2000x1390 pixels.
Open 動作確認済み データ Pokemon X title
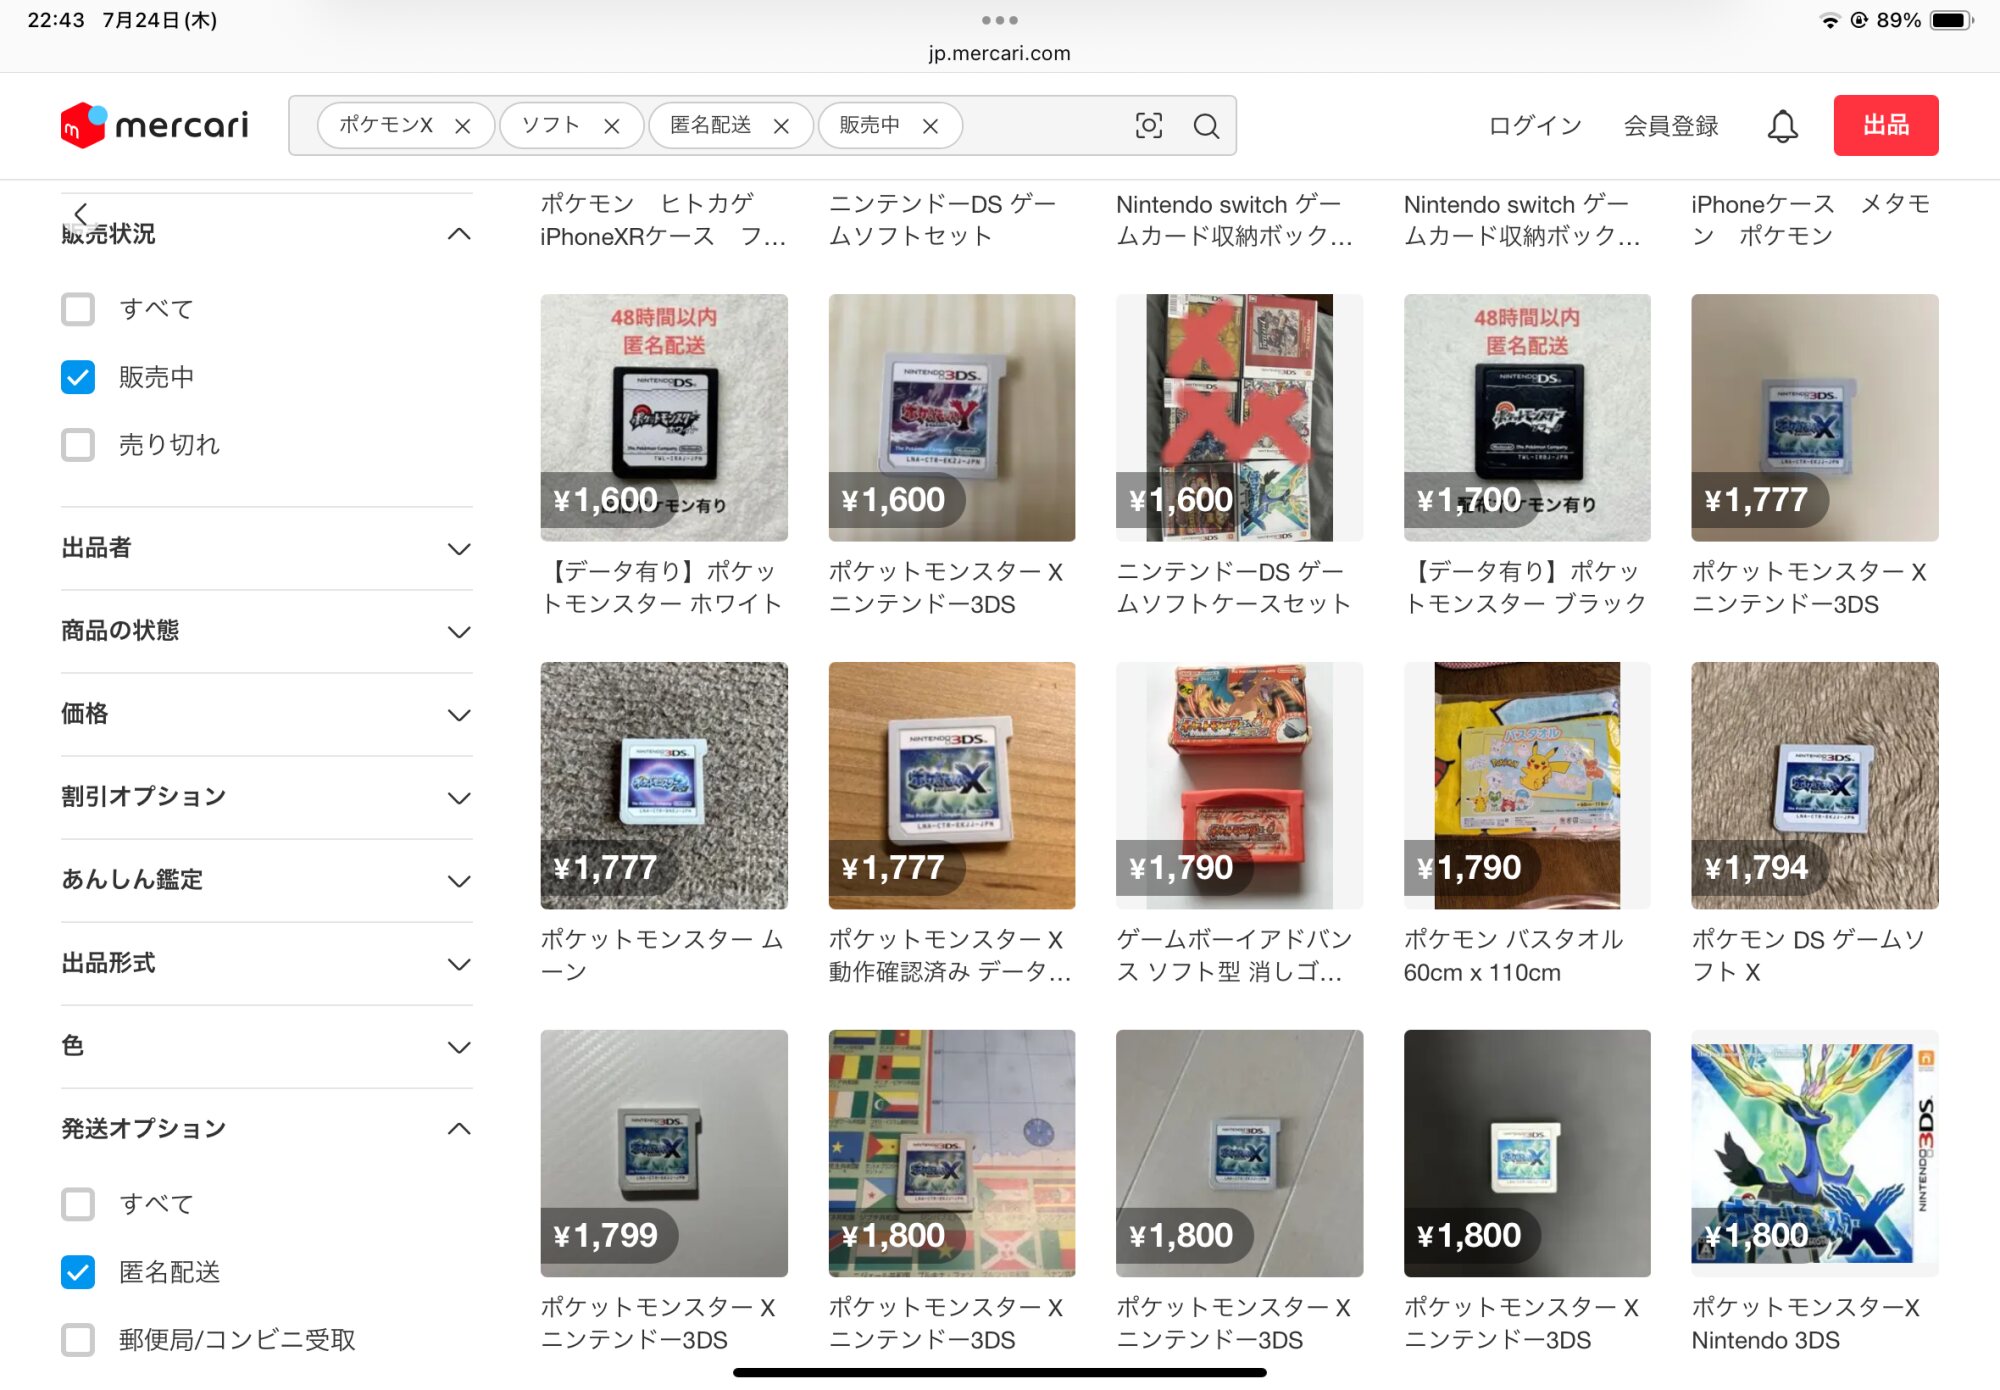click(x=950, y=956)
